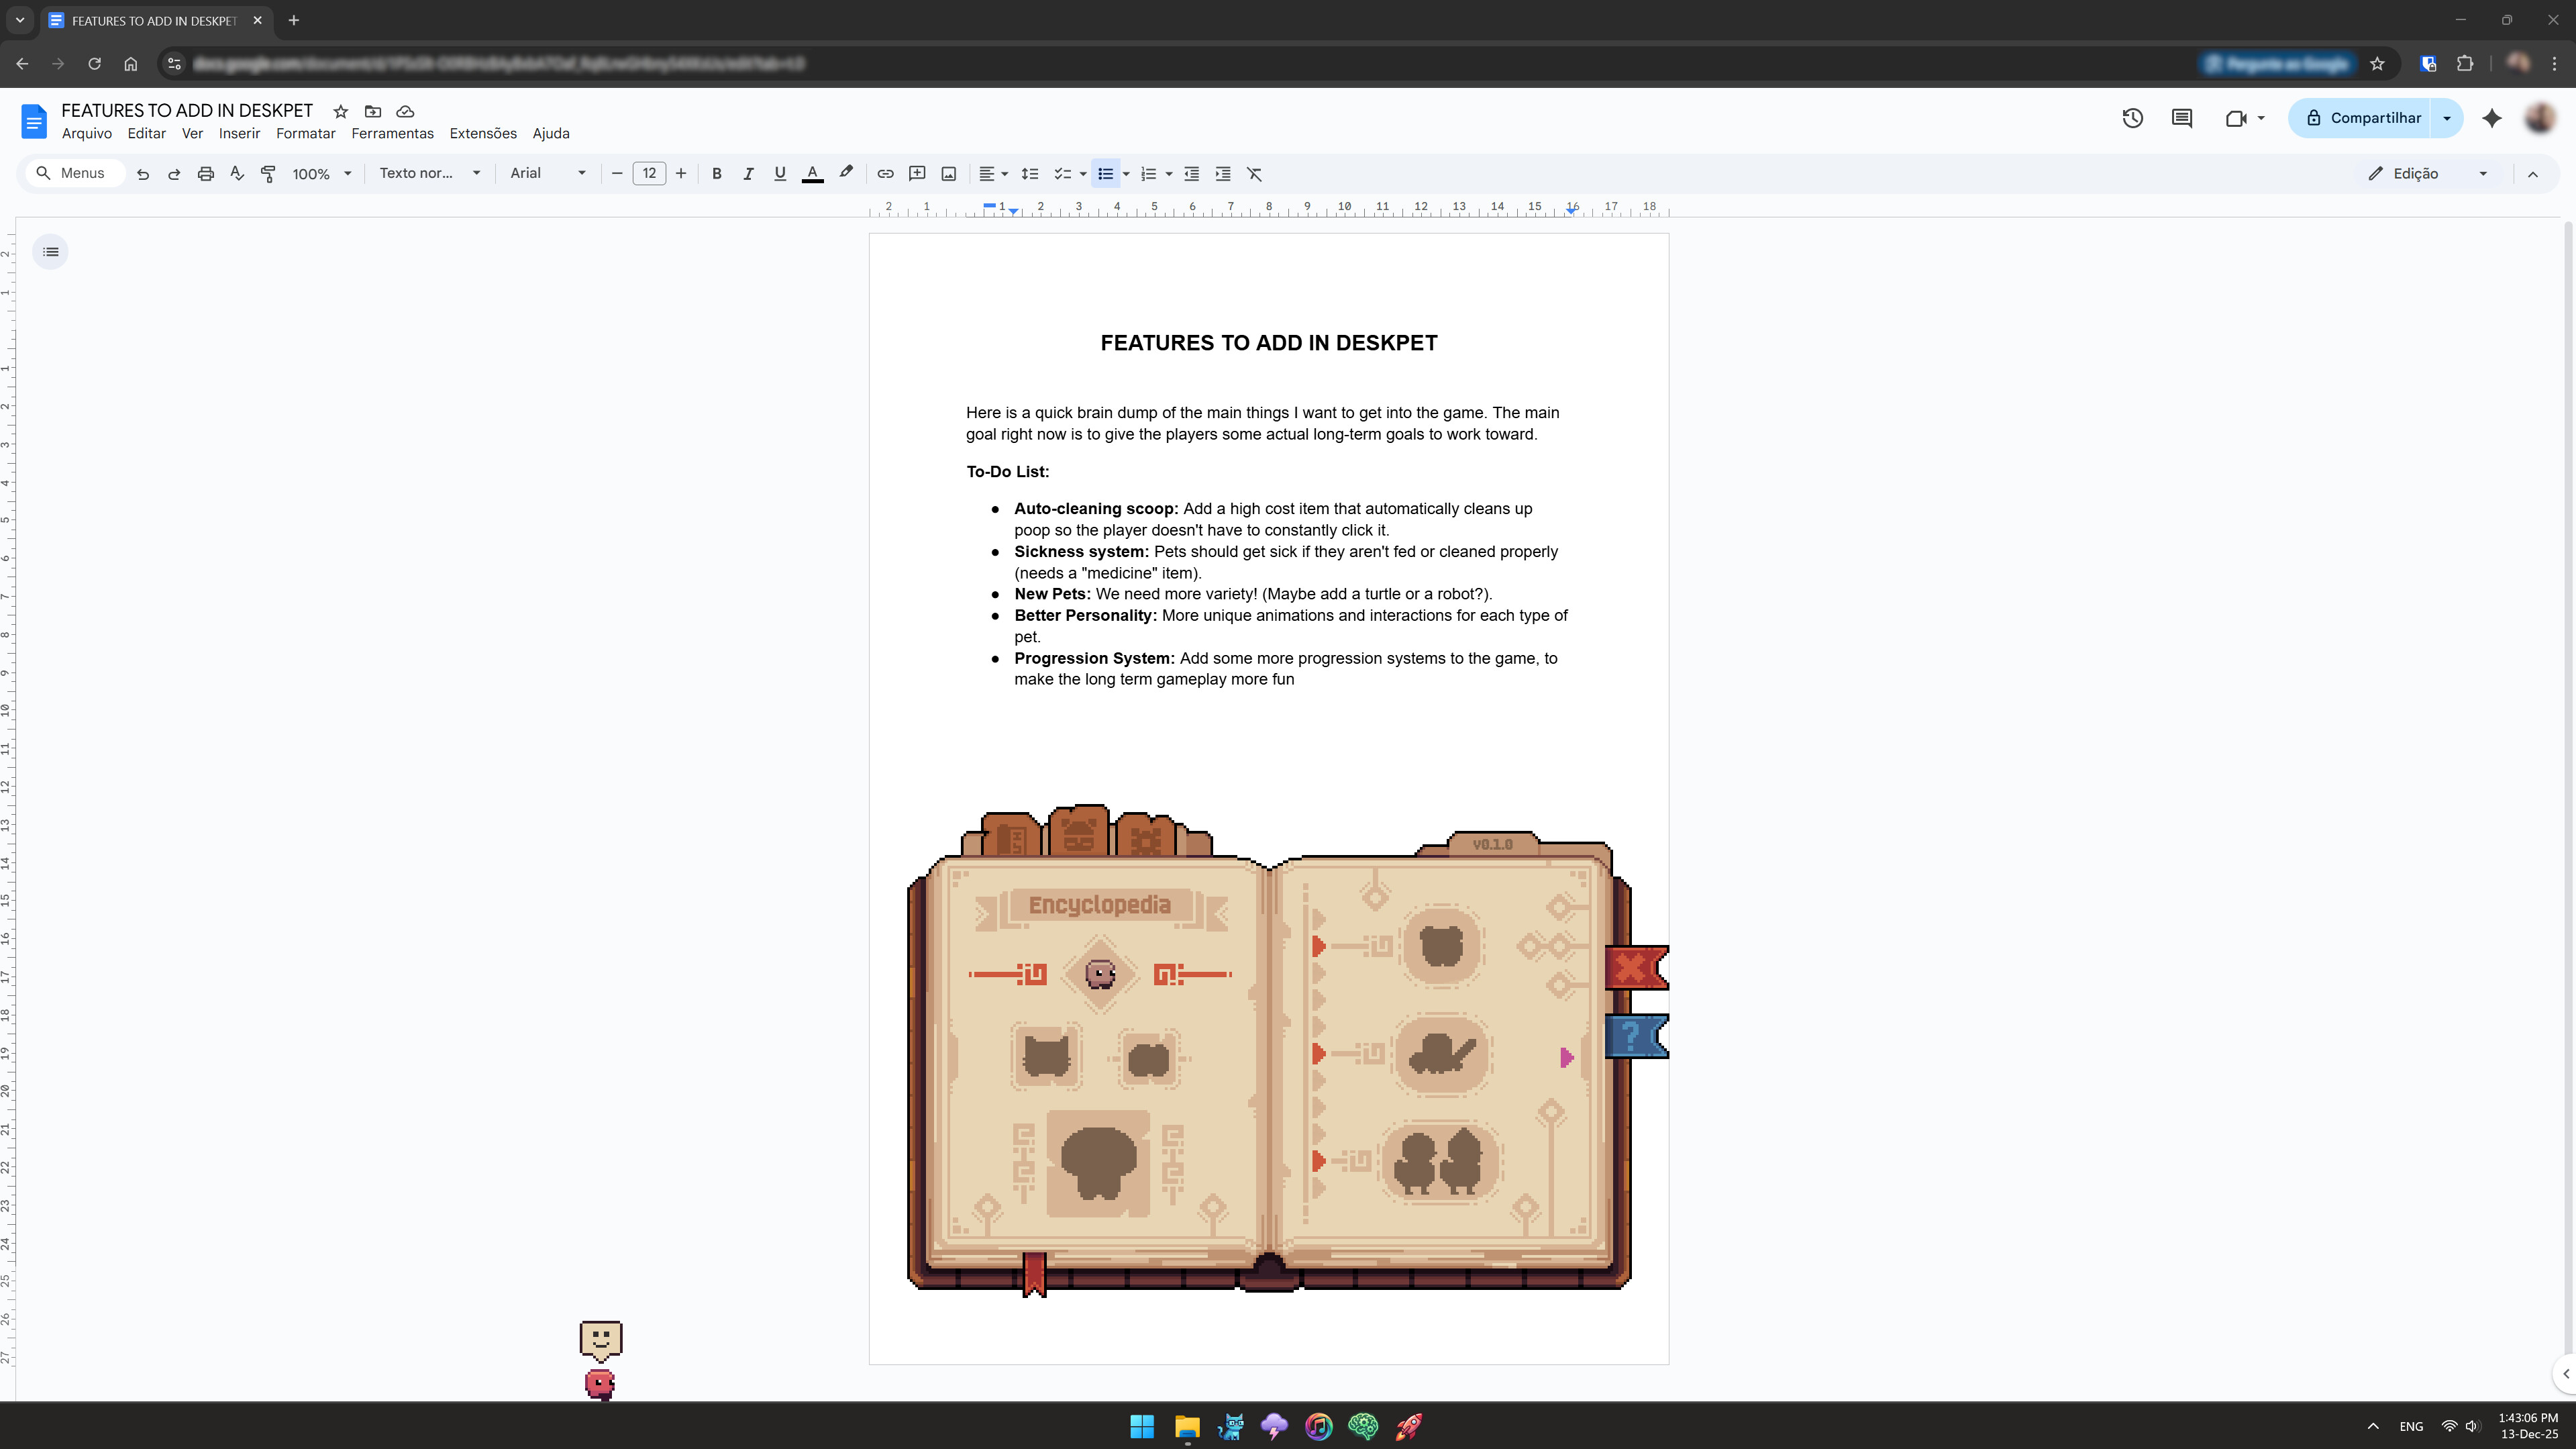The width and height of the screenshot is (2576, 1449).
Task: Open the text color picker
Action: point(812,173)
